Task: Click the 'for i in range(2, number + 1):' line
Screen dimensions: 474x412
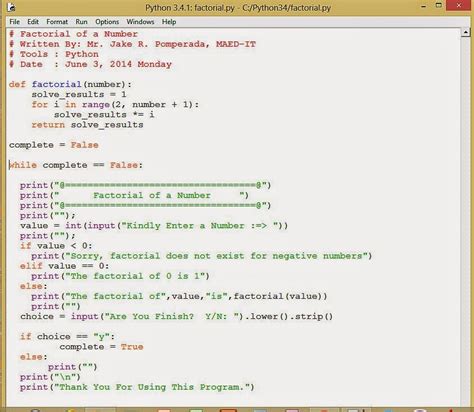Action: (x=115, y=105)
